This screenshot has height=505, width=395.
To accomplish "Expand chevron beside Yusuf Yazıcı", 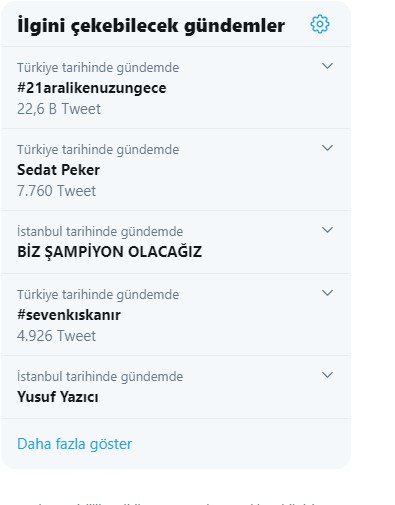I will pos(327,375).
